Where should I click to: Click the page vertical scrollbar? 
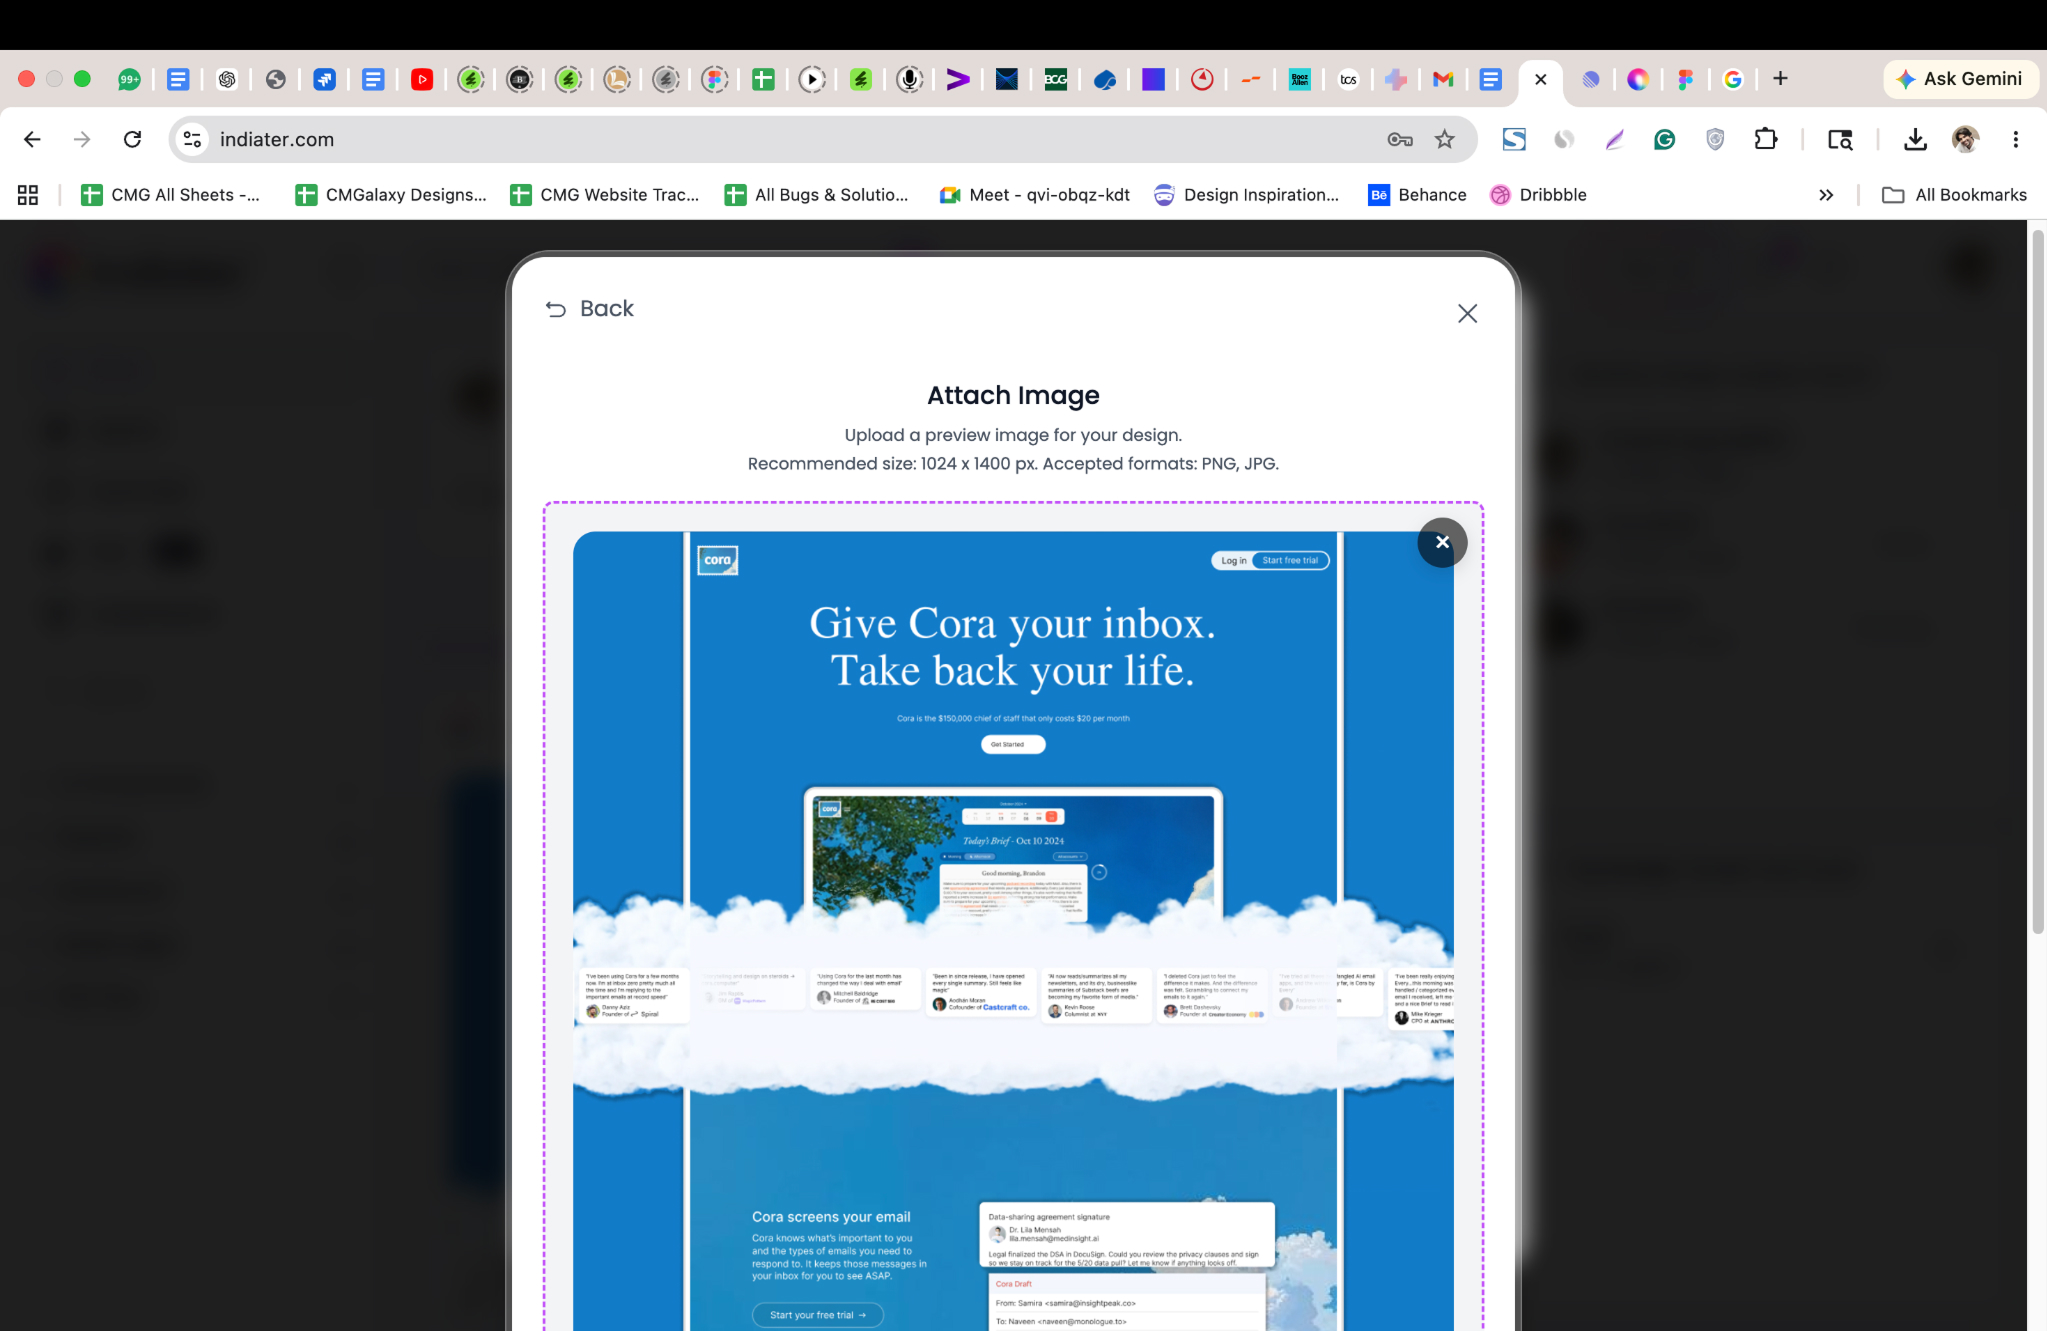pos(2038,583)
